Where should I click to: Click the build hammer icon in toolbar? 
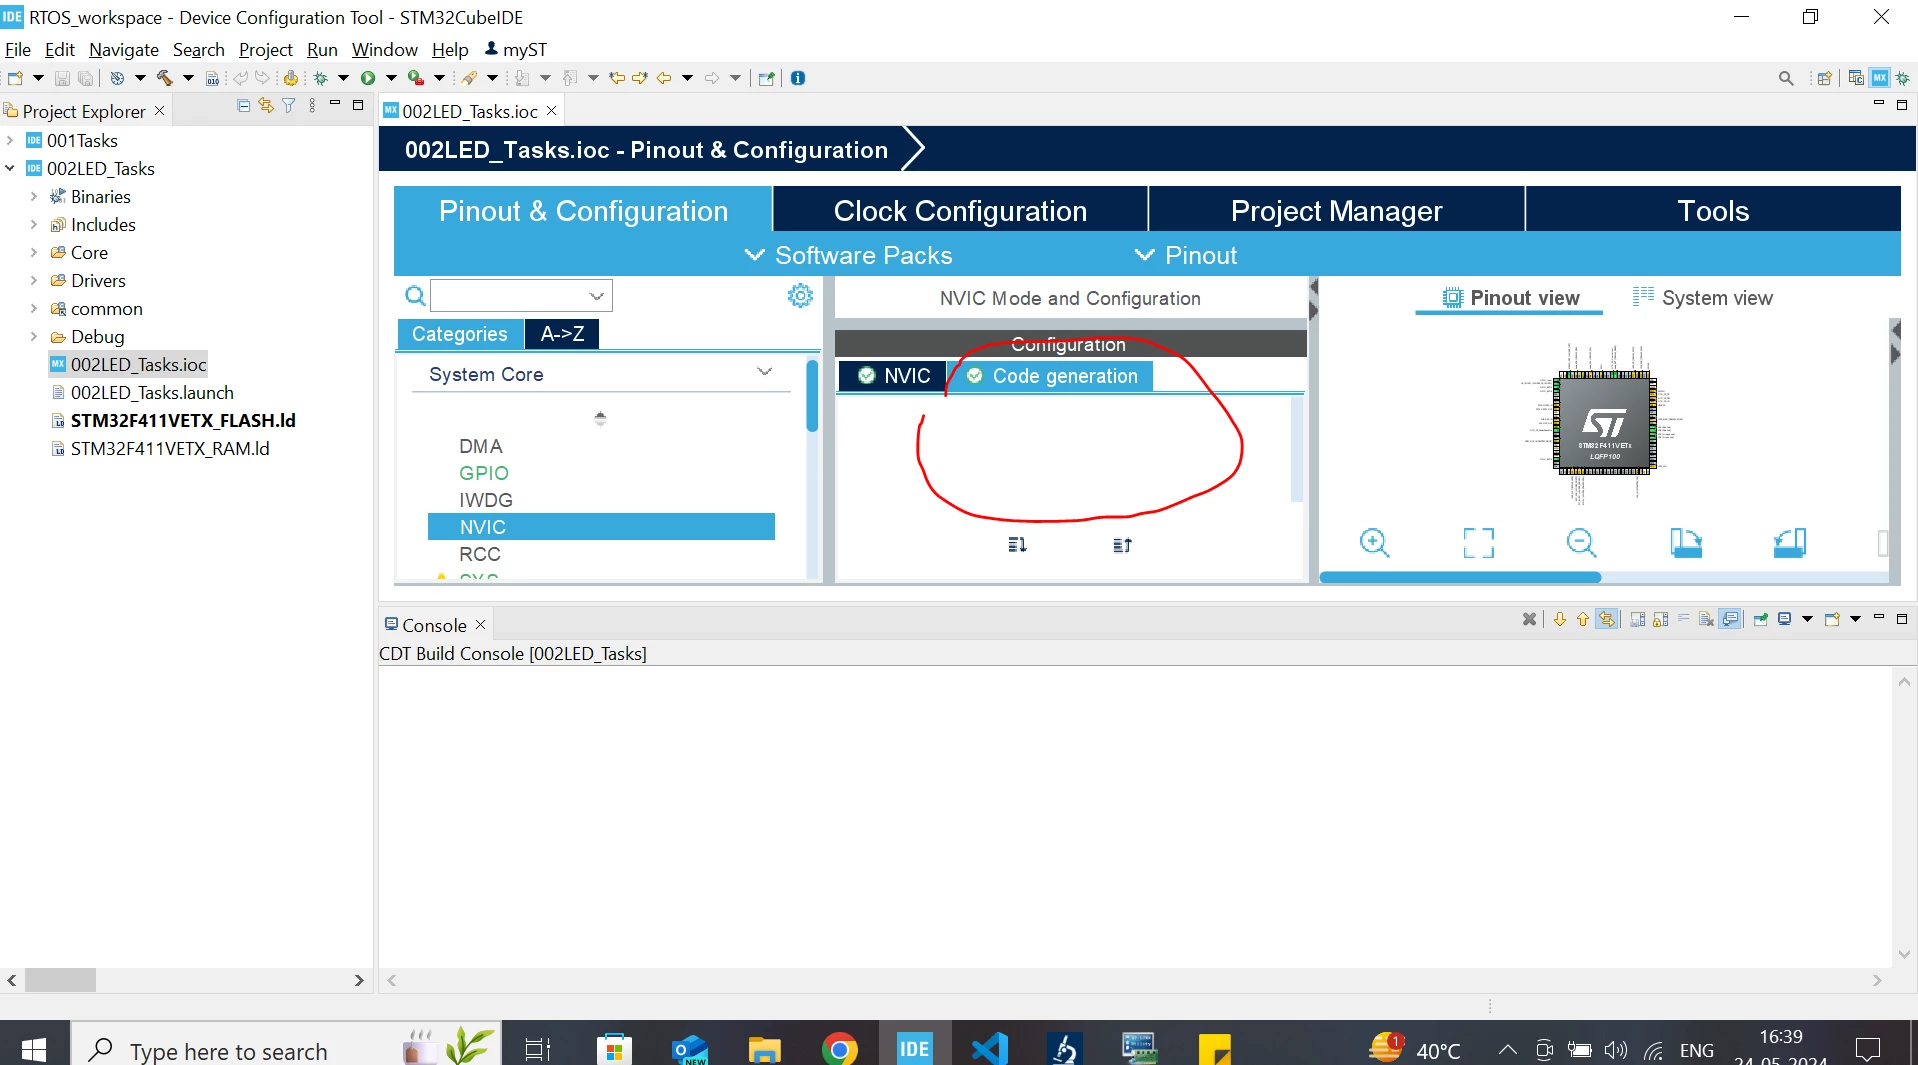point(165,78)
